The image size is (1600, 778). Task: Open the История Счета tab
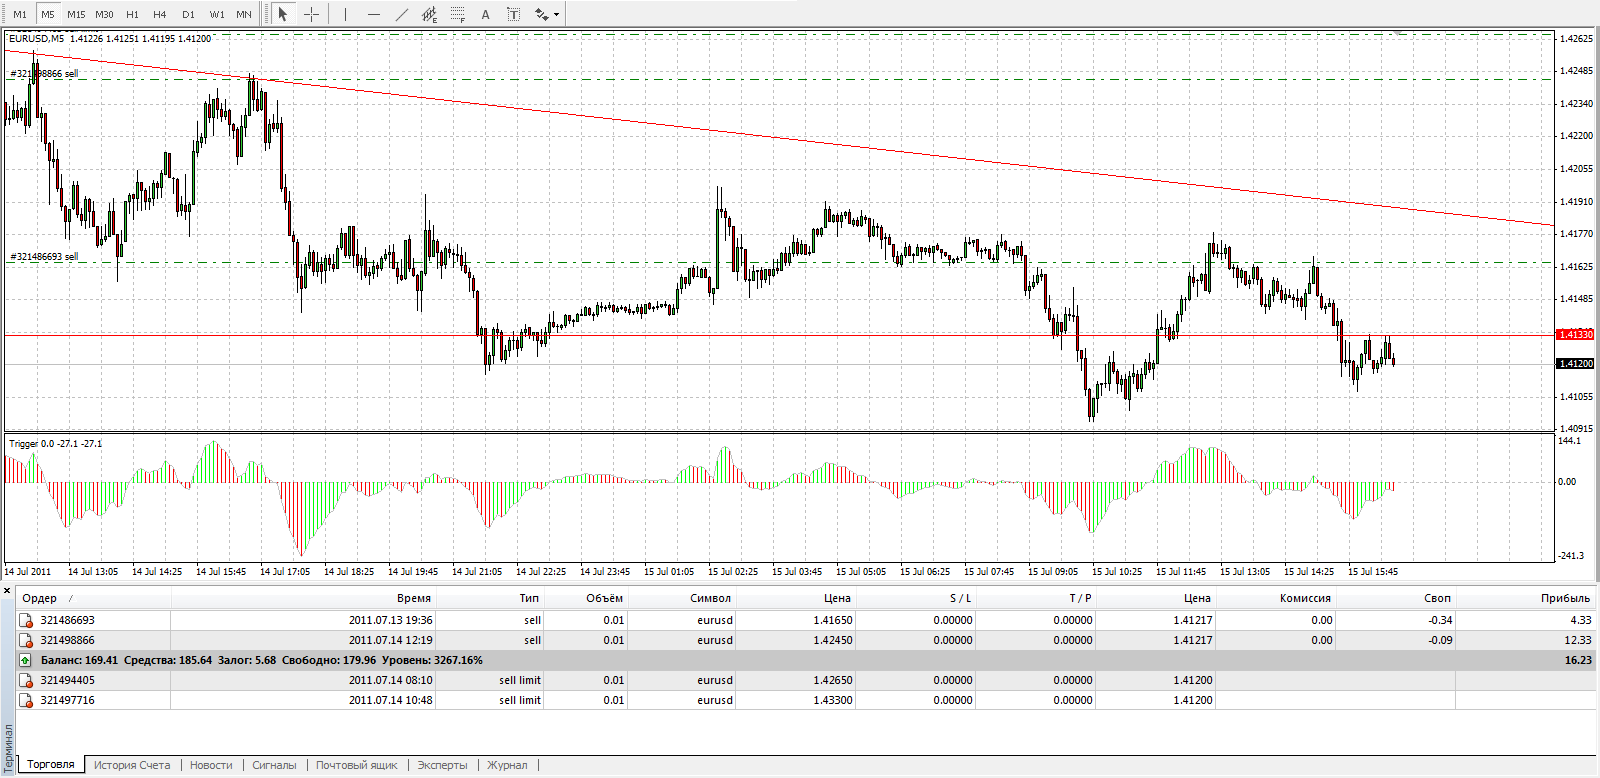tap(132, 765)
